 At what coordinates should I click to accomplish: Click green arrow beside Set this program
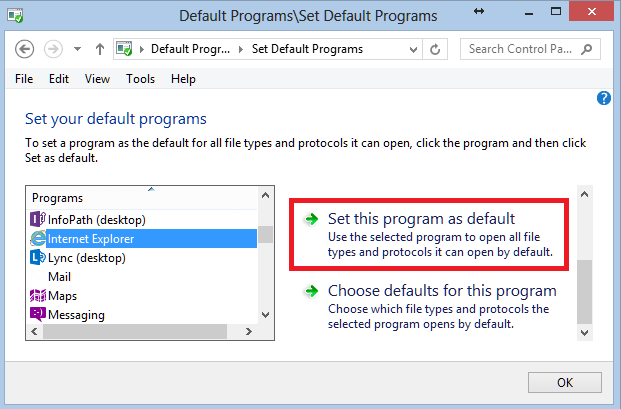[312, 219]
